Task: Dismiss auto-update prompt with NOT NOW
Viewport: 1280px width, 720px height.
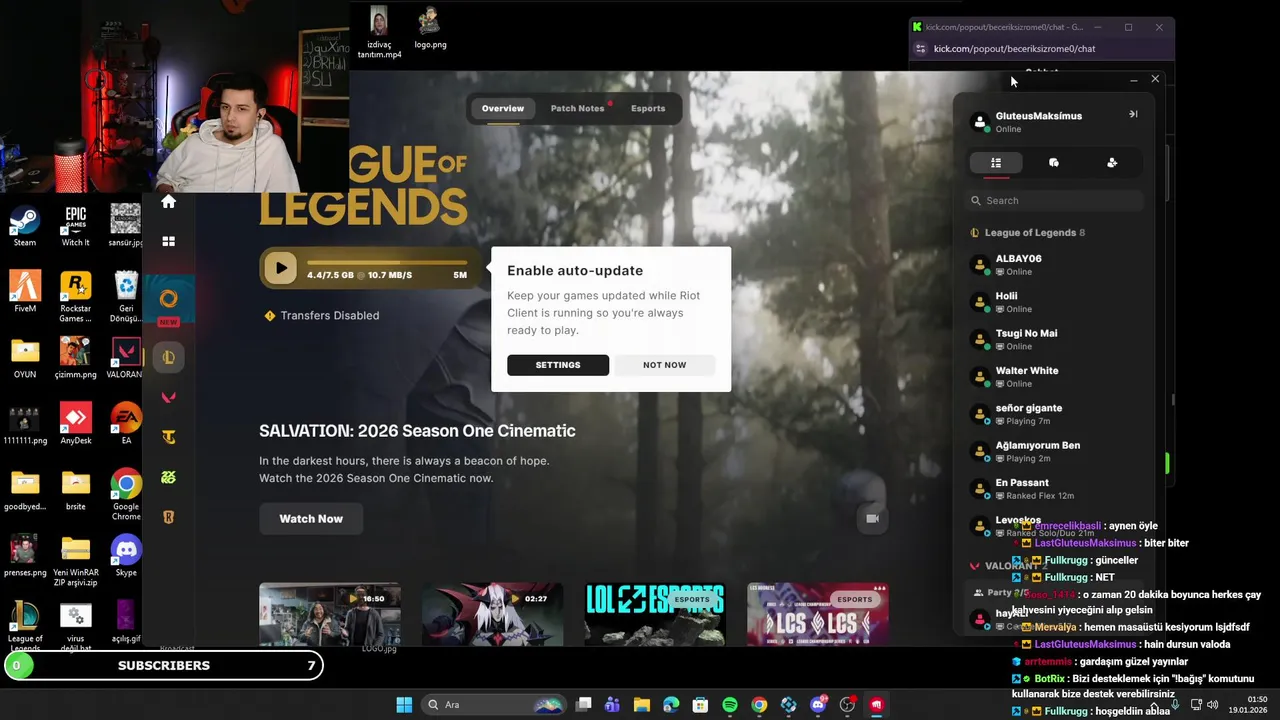Action: [665, 365]
